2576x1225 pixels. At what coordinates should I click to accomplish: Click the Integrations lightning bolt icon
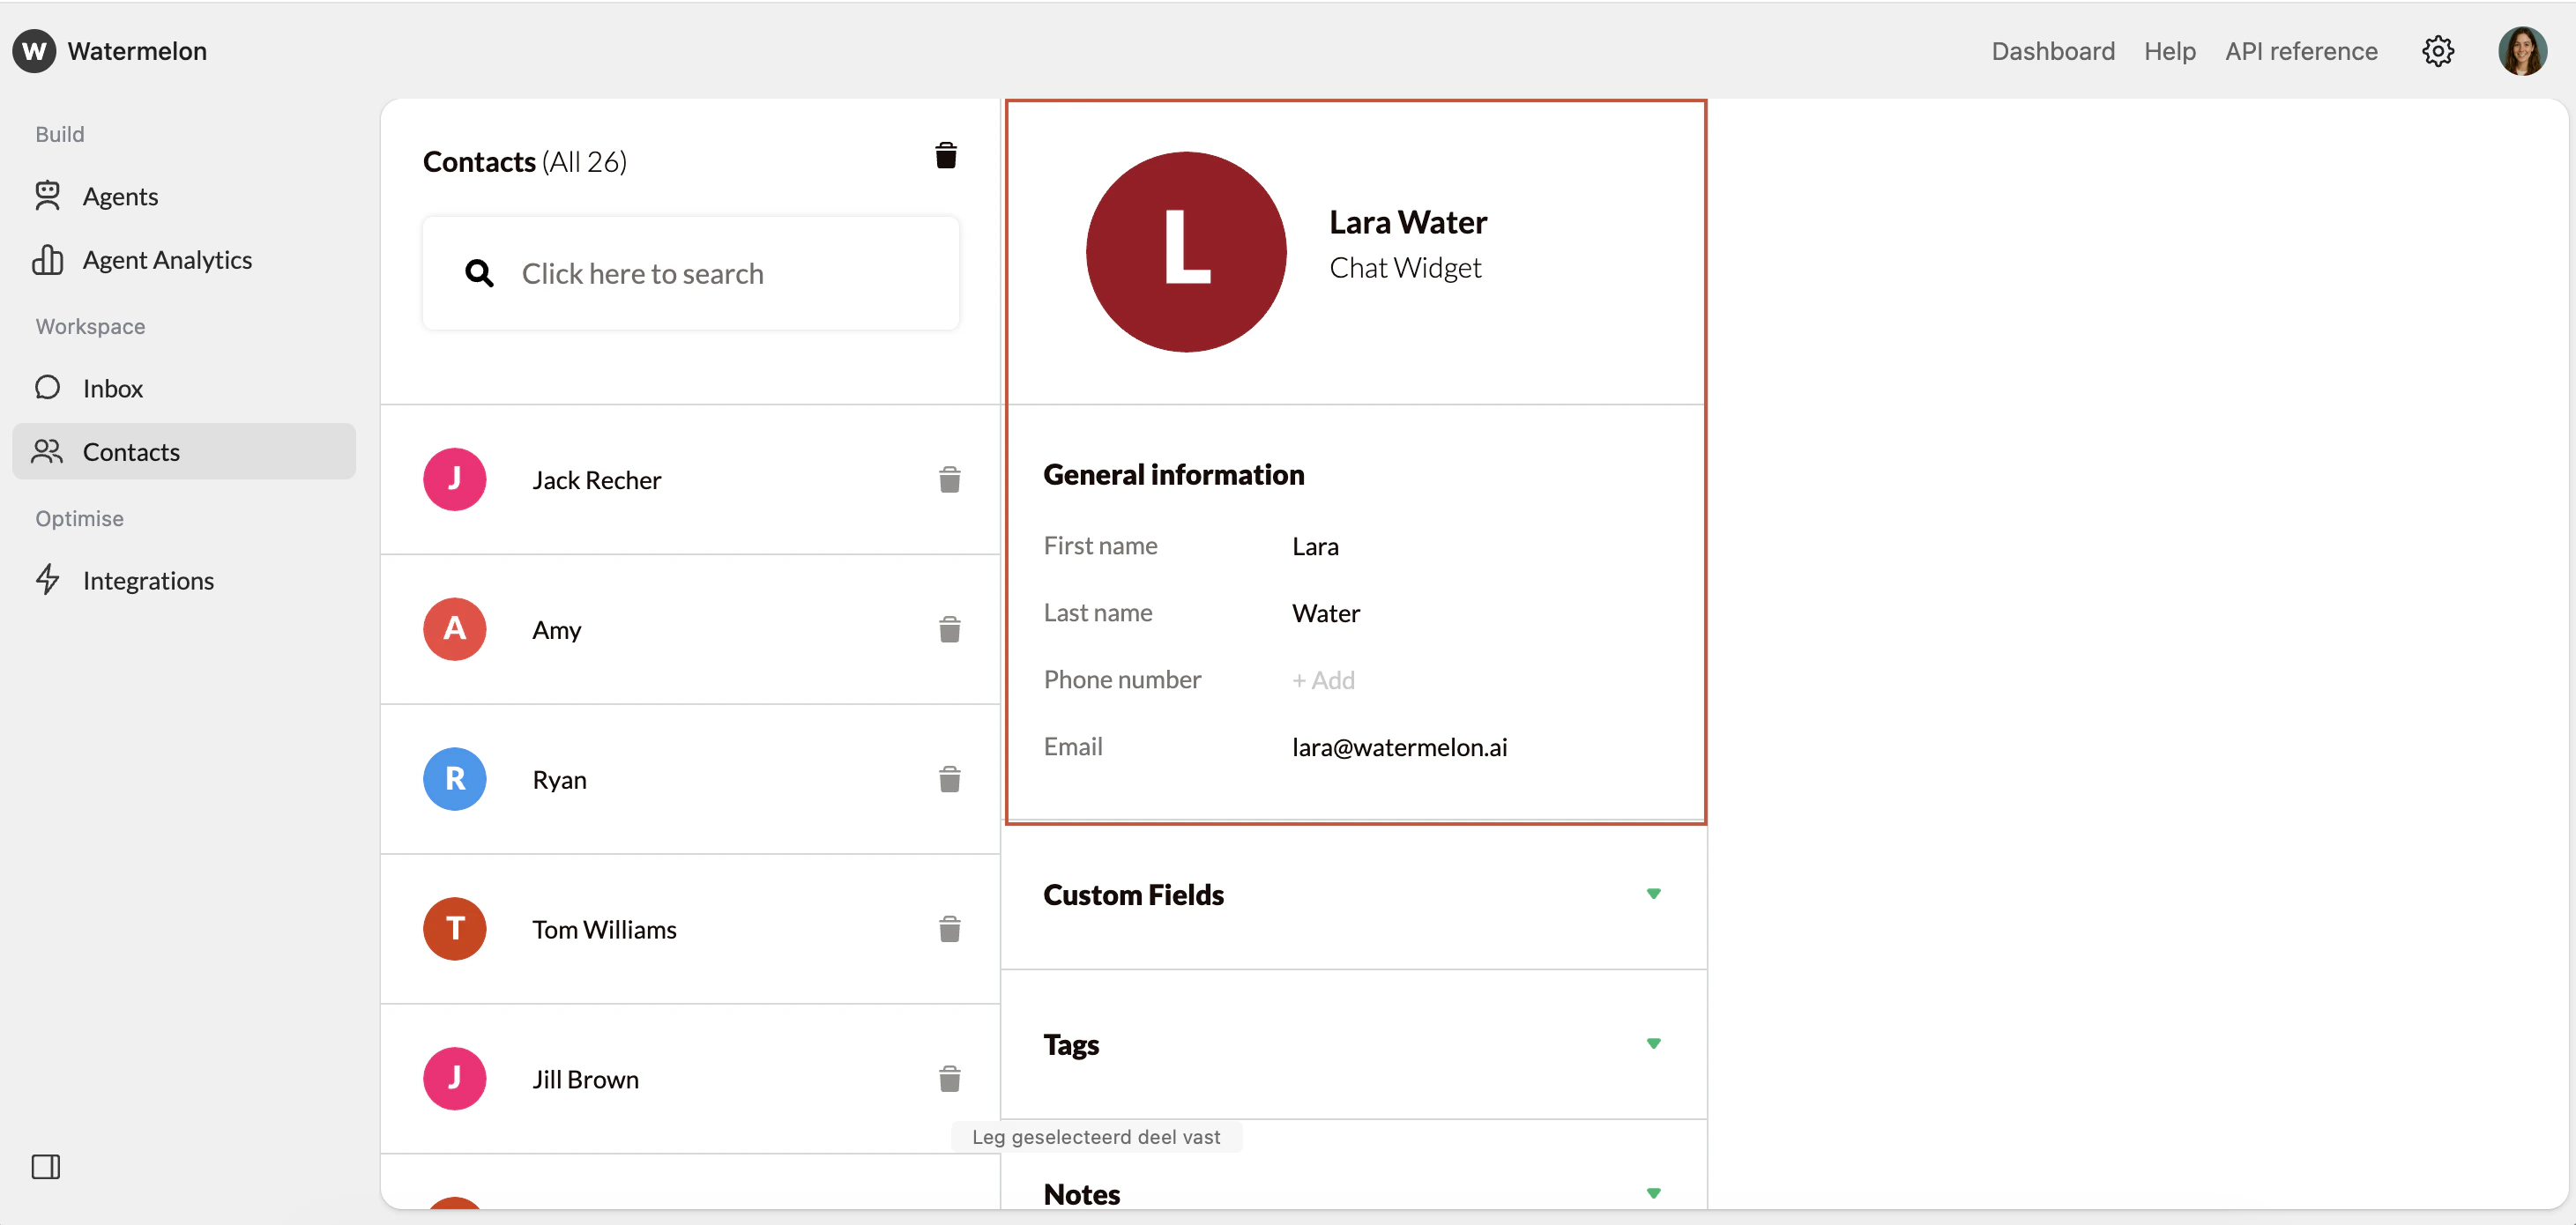(x=47, y=580)
